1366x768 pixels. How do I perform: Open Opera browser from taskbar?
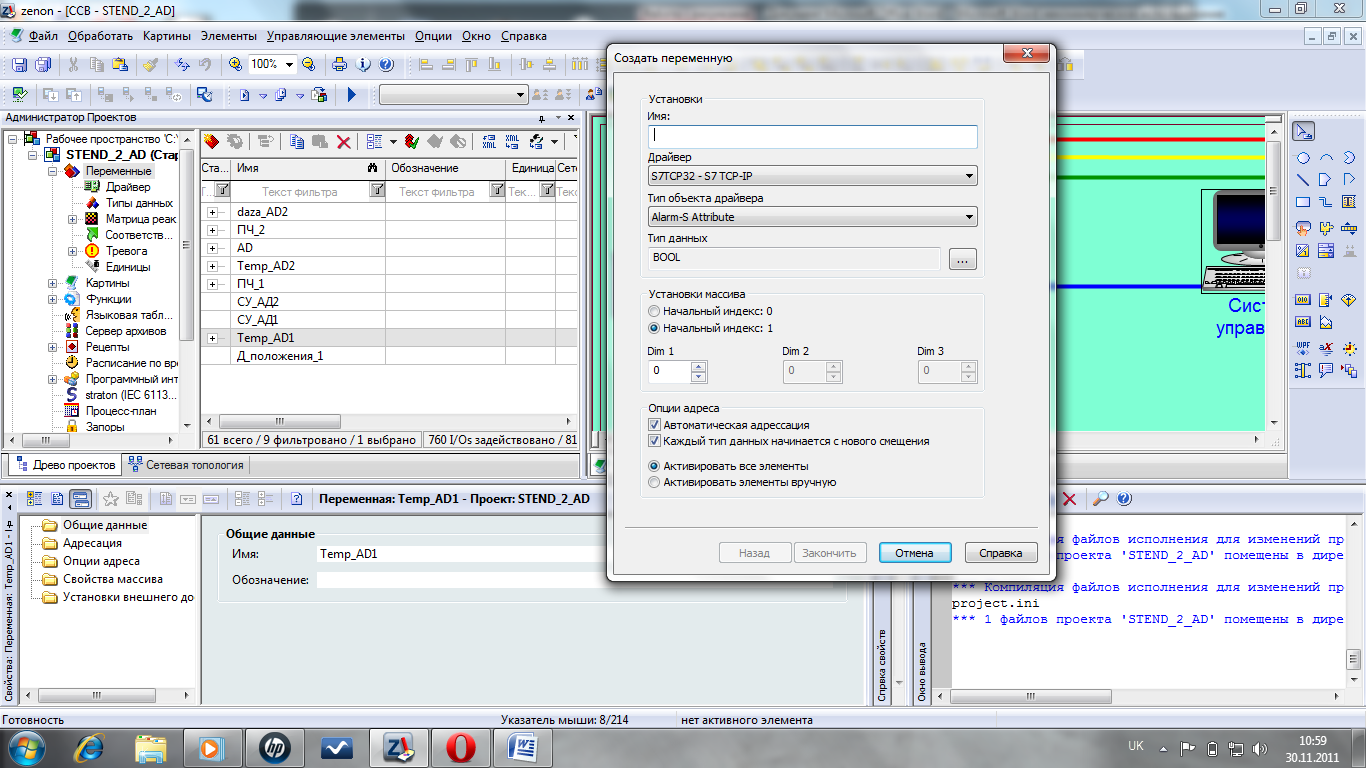pos(460,747)
